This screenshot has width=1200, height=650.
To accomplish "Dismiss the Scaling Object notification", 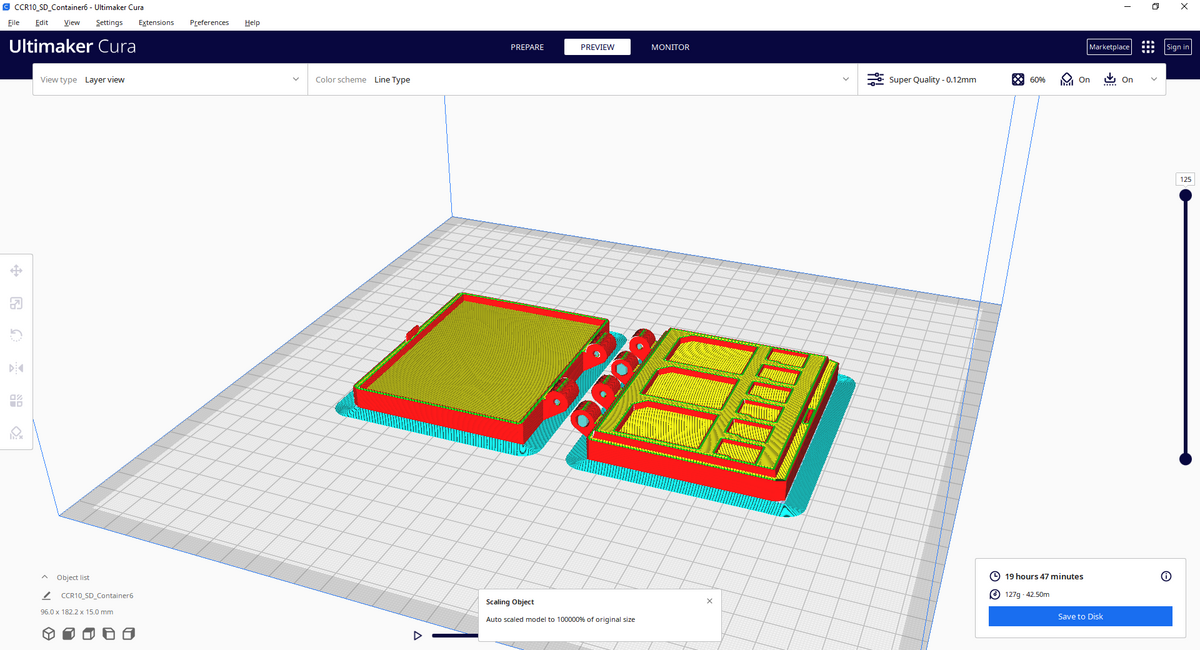I will coord(710,601).
